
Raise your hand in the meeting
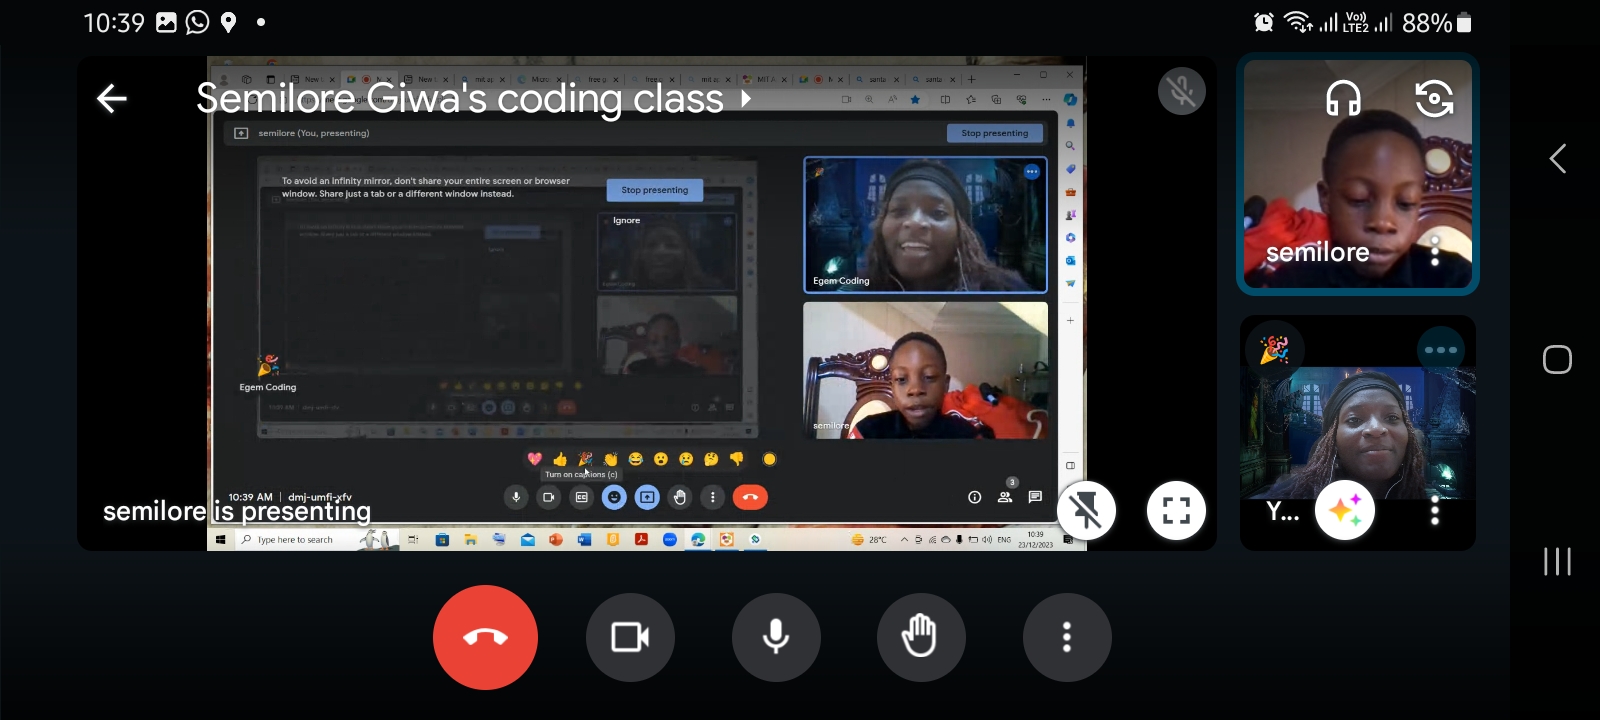pyautogui.click(x=920, y=637)
